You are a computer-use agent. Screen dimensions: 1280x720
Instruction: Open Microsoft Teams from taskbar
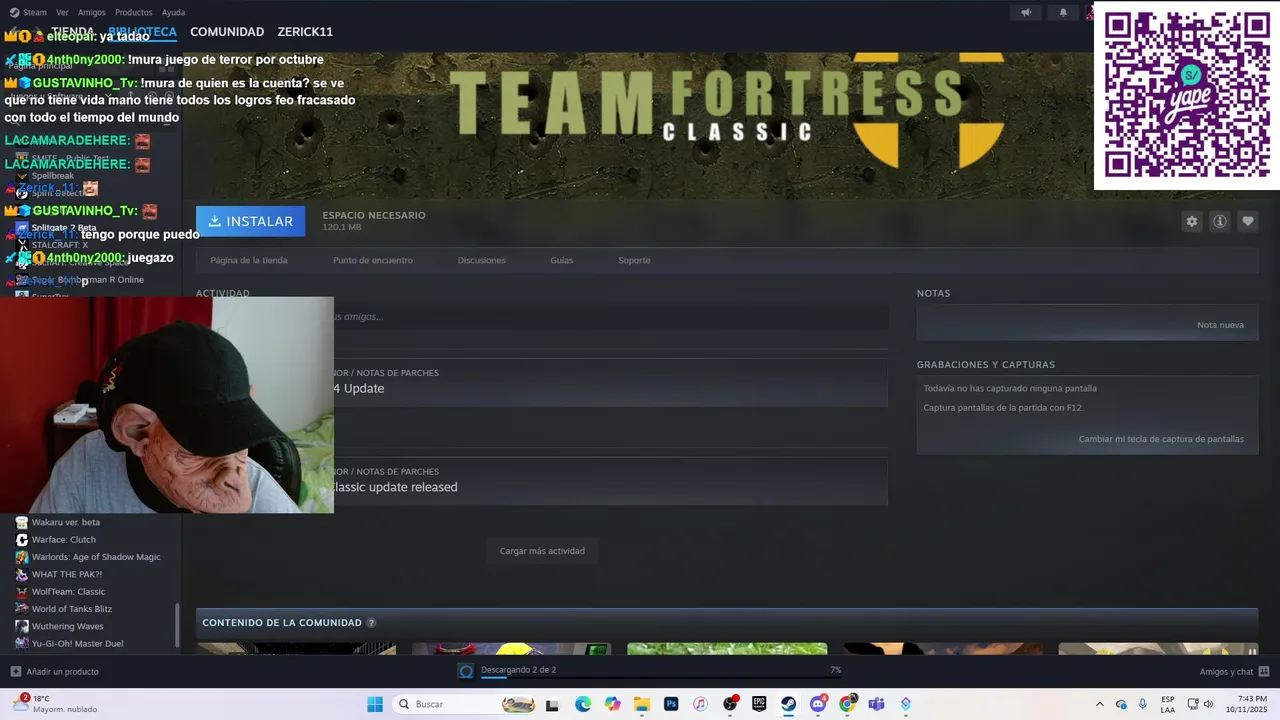coord(877,704)
